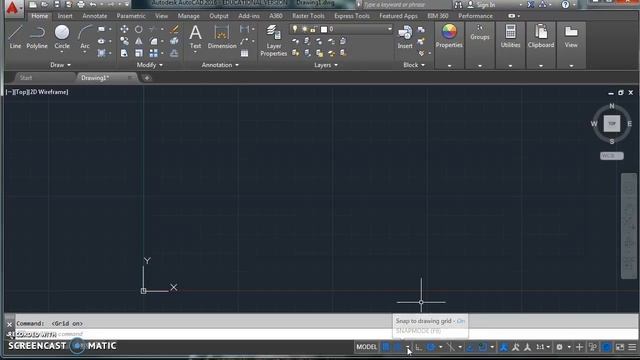Viewport: 640px width, 360px height.
Task: Select the Arc drawing tool
Action: [x=85, y=37]
